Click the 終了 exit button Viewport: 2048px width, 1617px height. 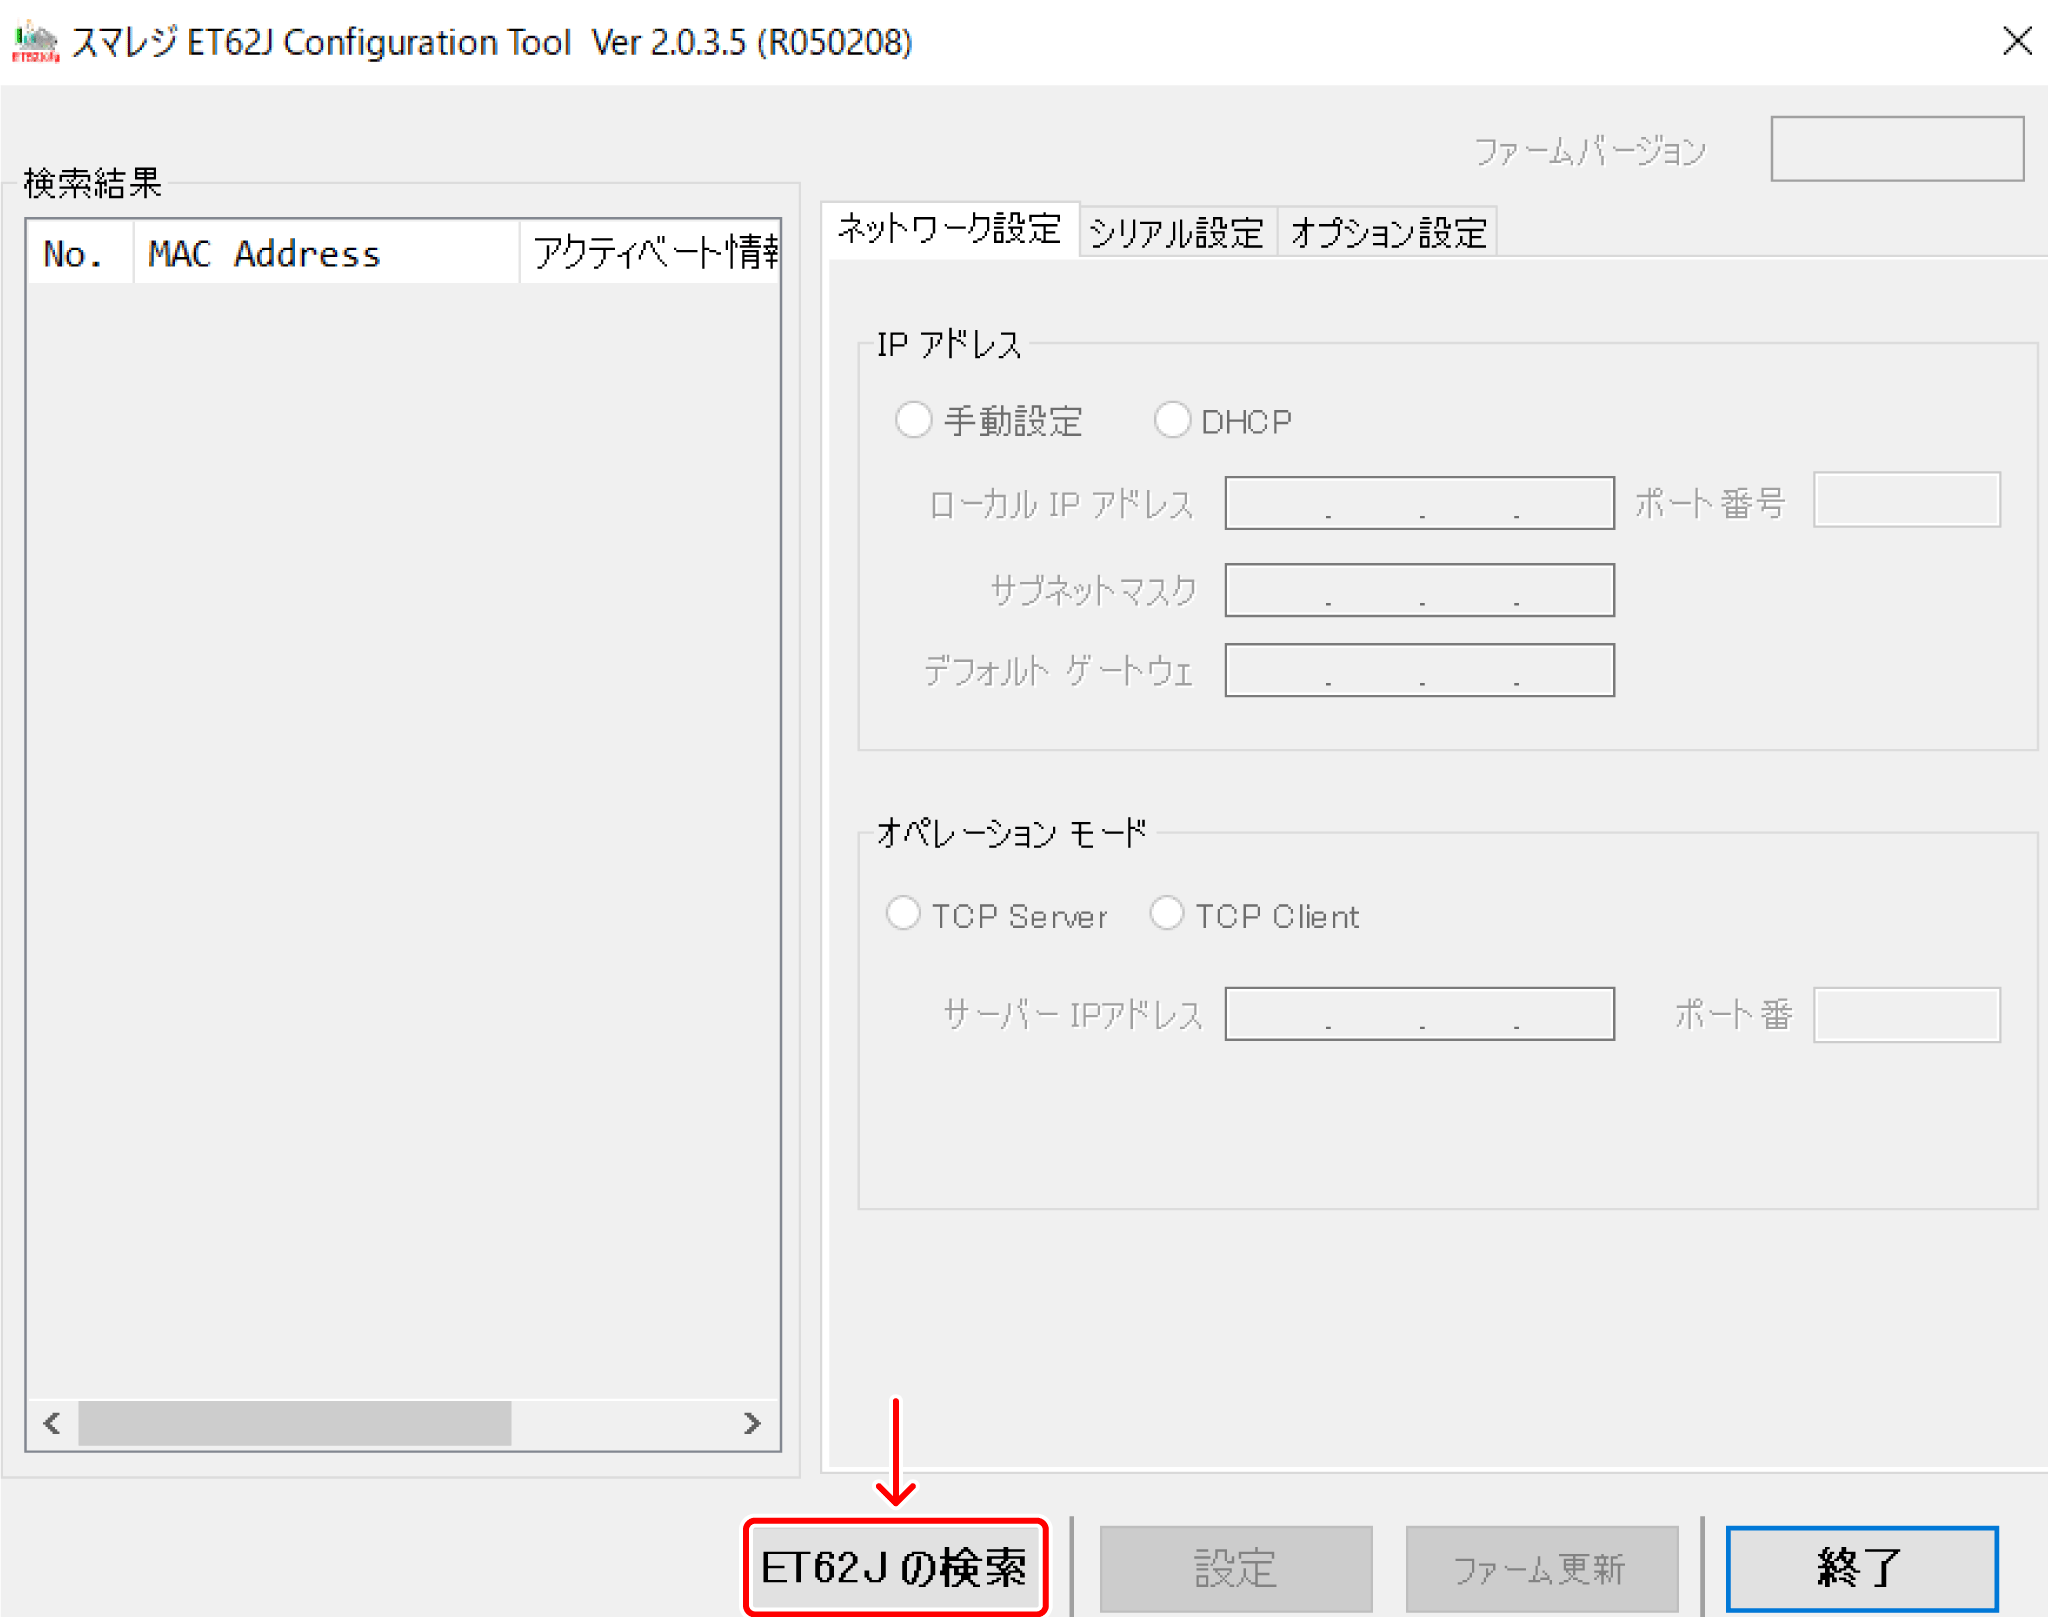pos(1861,1568)
